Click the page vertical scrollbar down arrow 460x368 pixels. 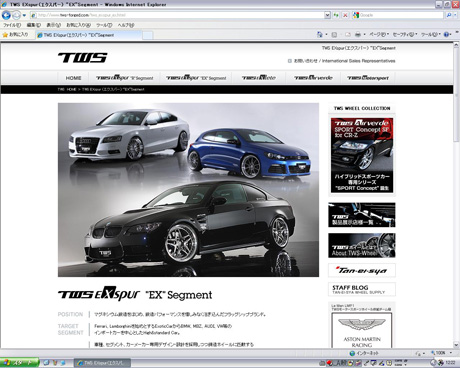point(456,345)
